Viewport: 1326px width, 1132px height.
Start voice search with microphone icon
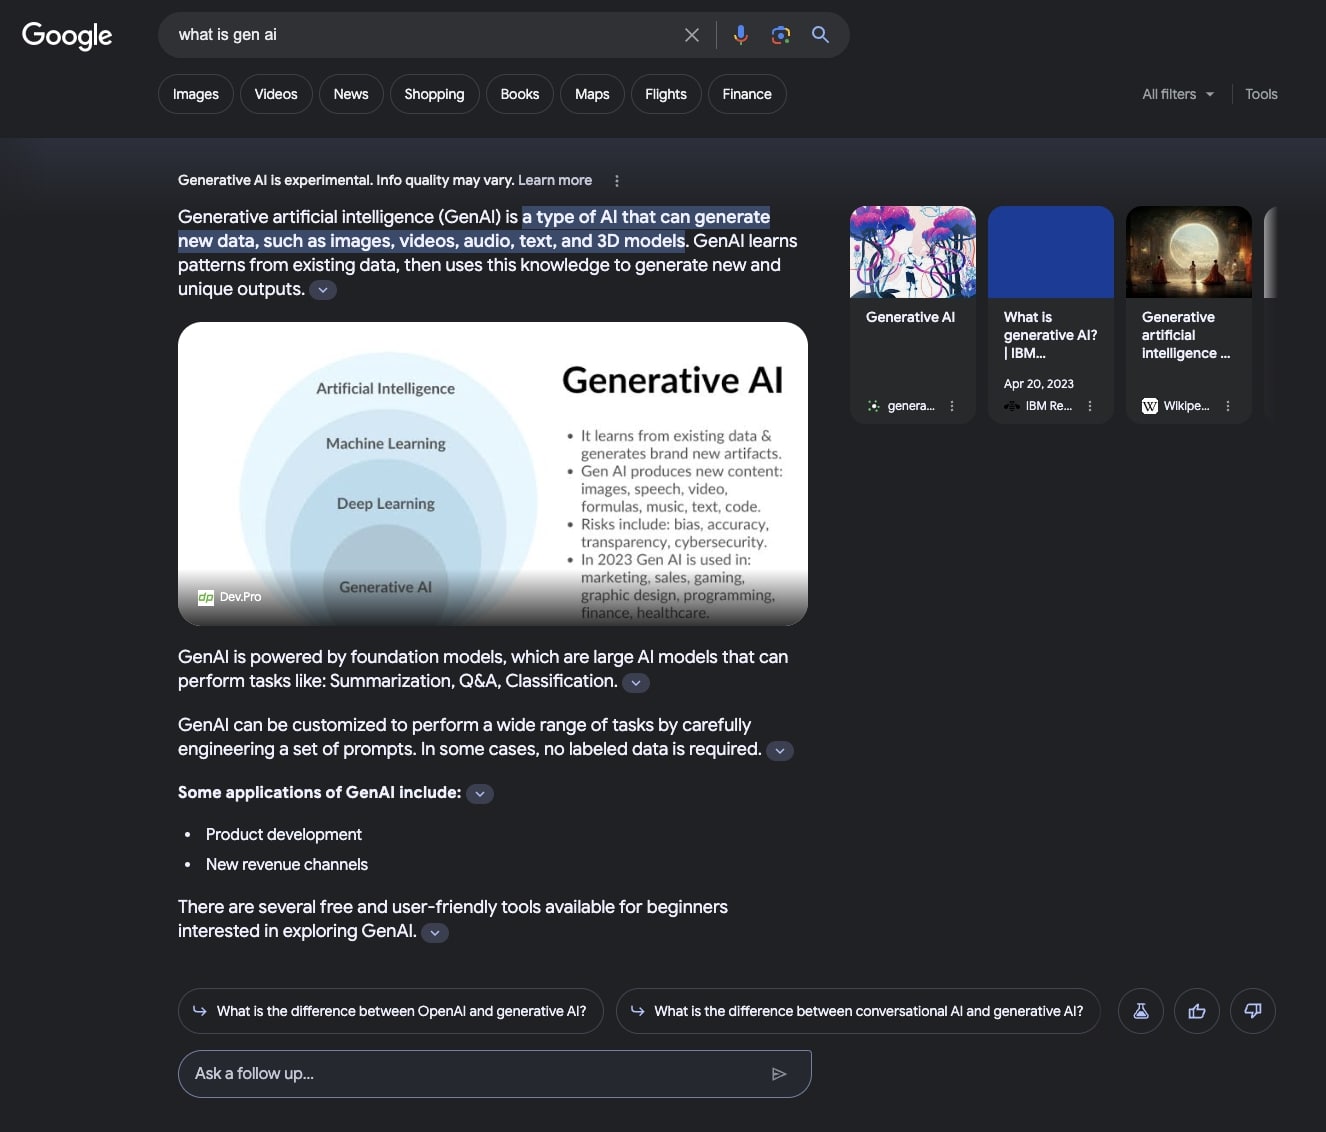740,35
